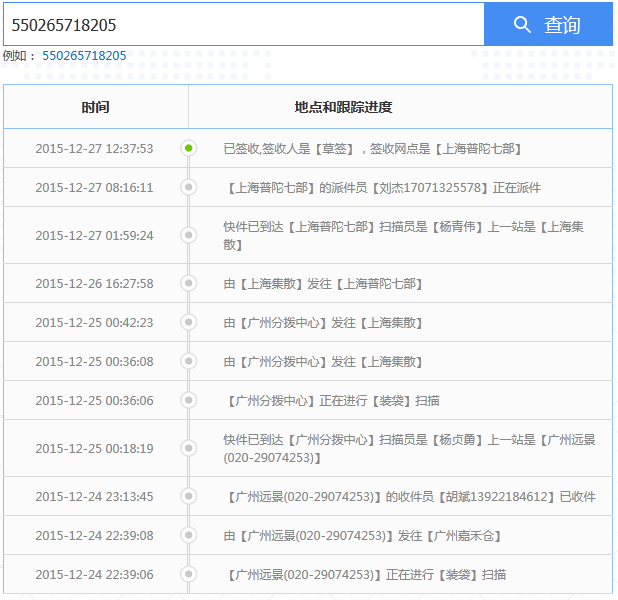
Task: Click the timeline dot for 2015-12-24 23:13:45
Action: (189, 496)
